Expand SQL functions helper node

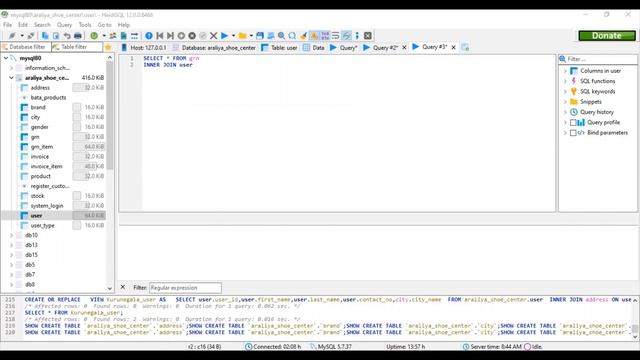point(565,81)
